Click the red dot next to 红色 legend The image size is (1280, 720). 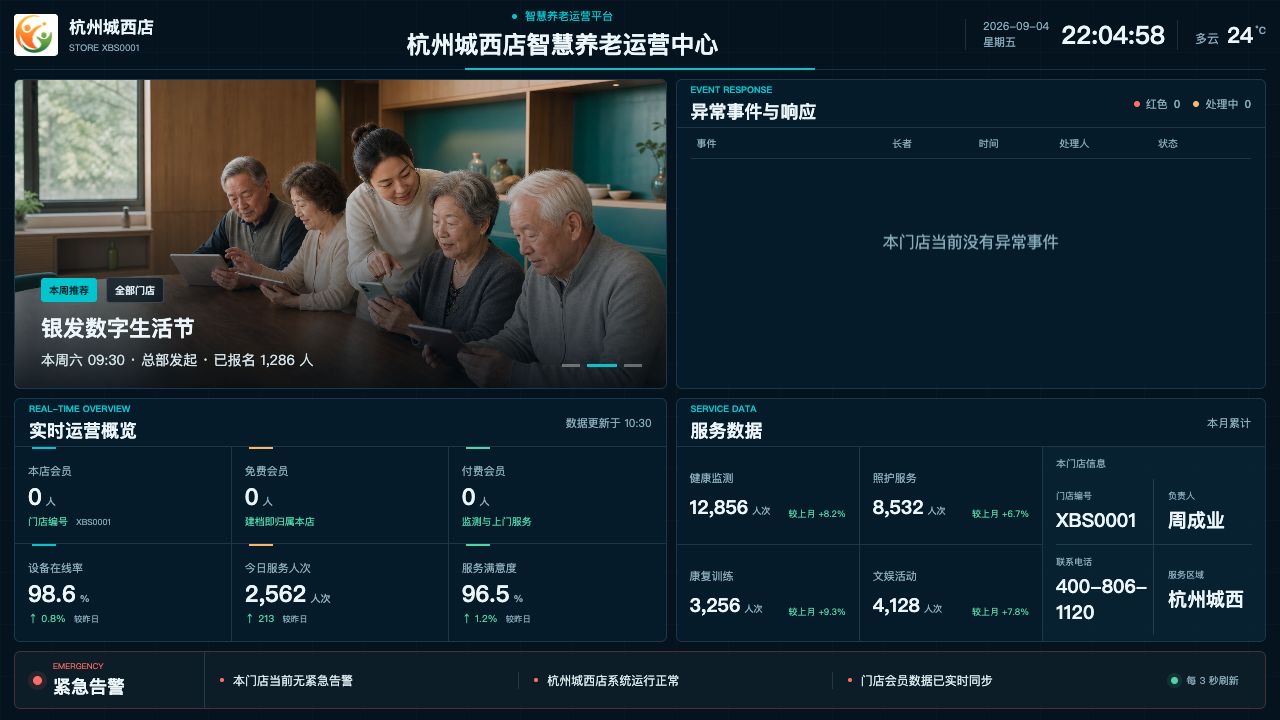tap(1137, 104)
